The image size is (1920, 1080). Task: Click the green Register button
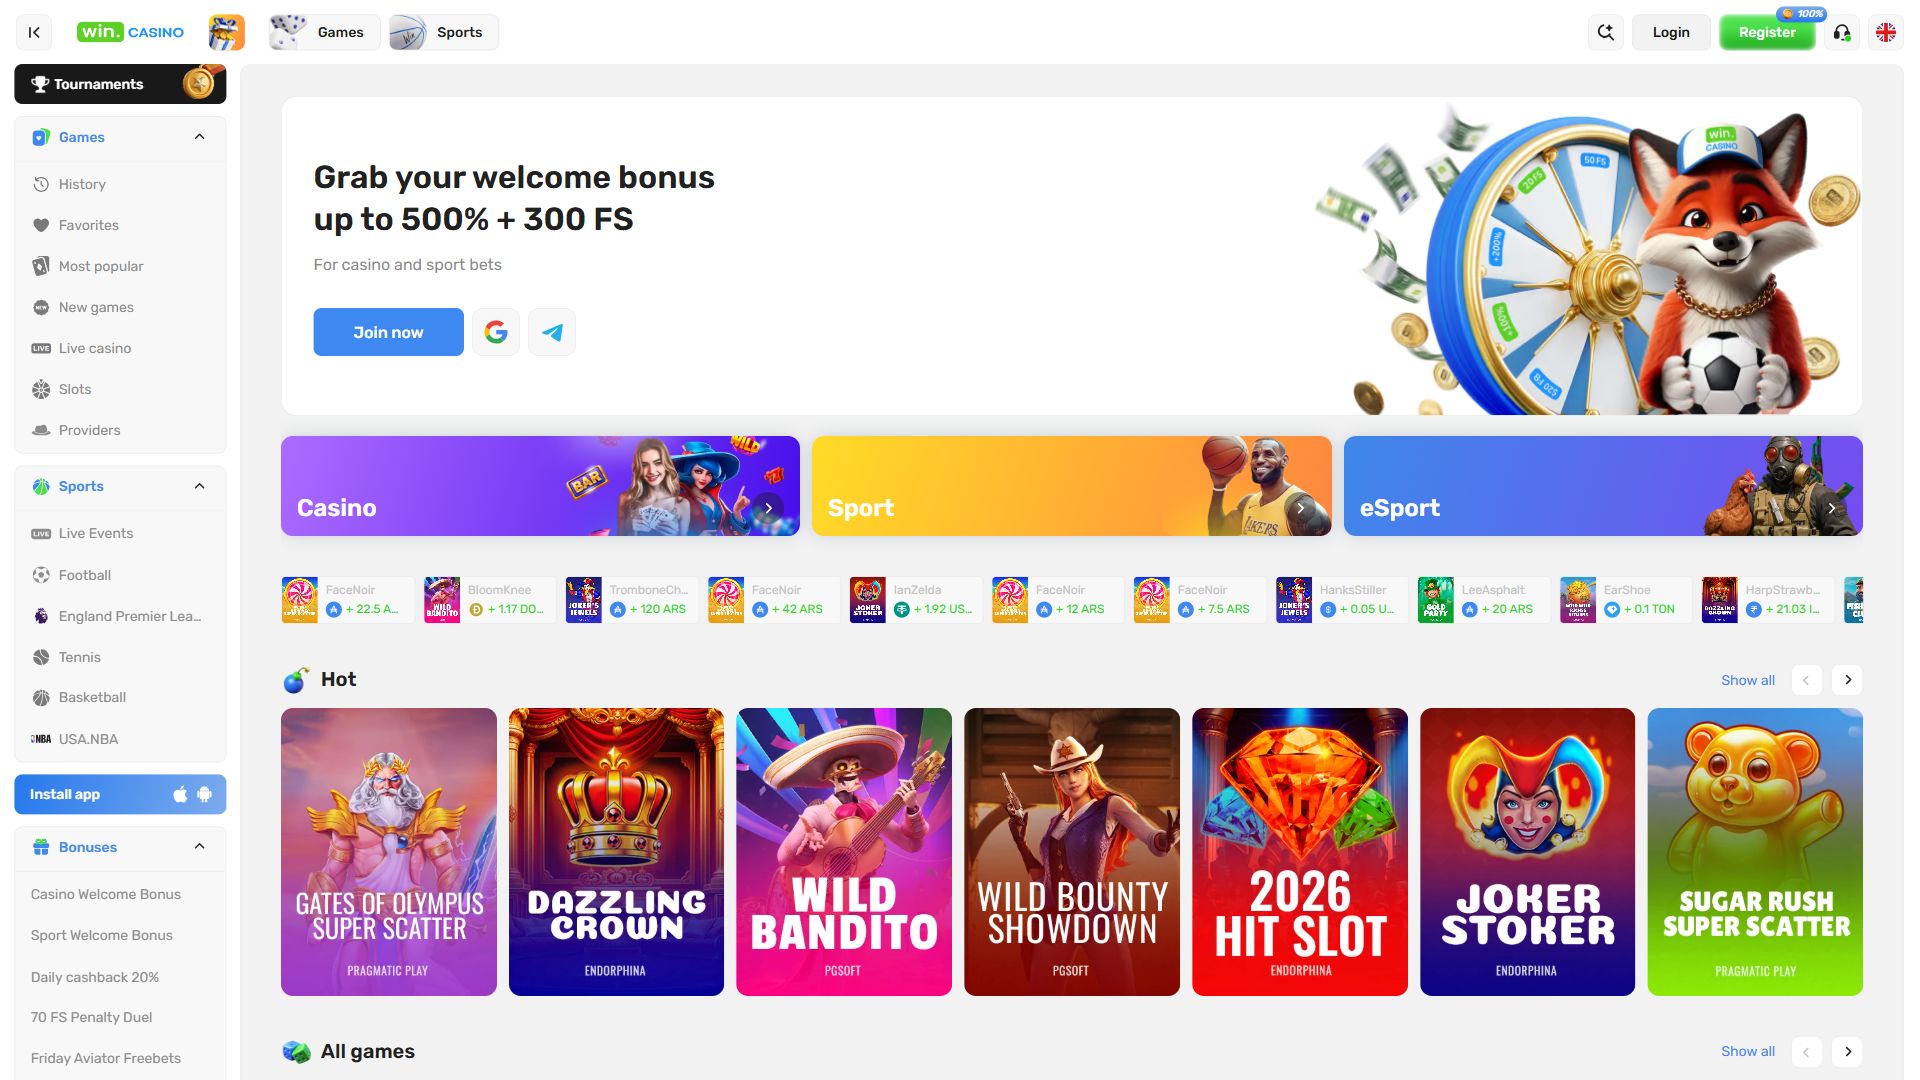pos(1767,32)
